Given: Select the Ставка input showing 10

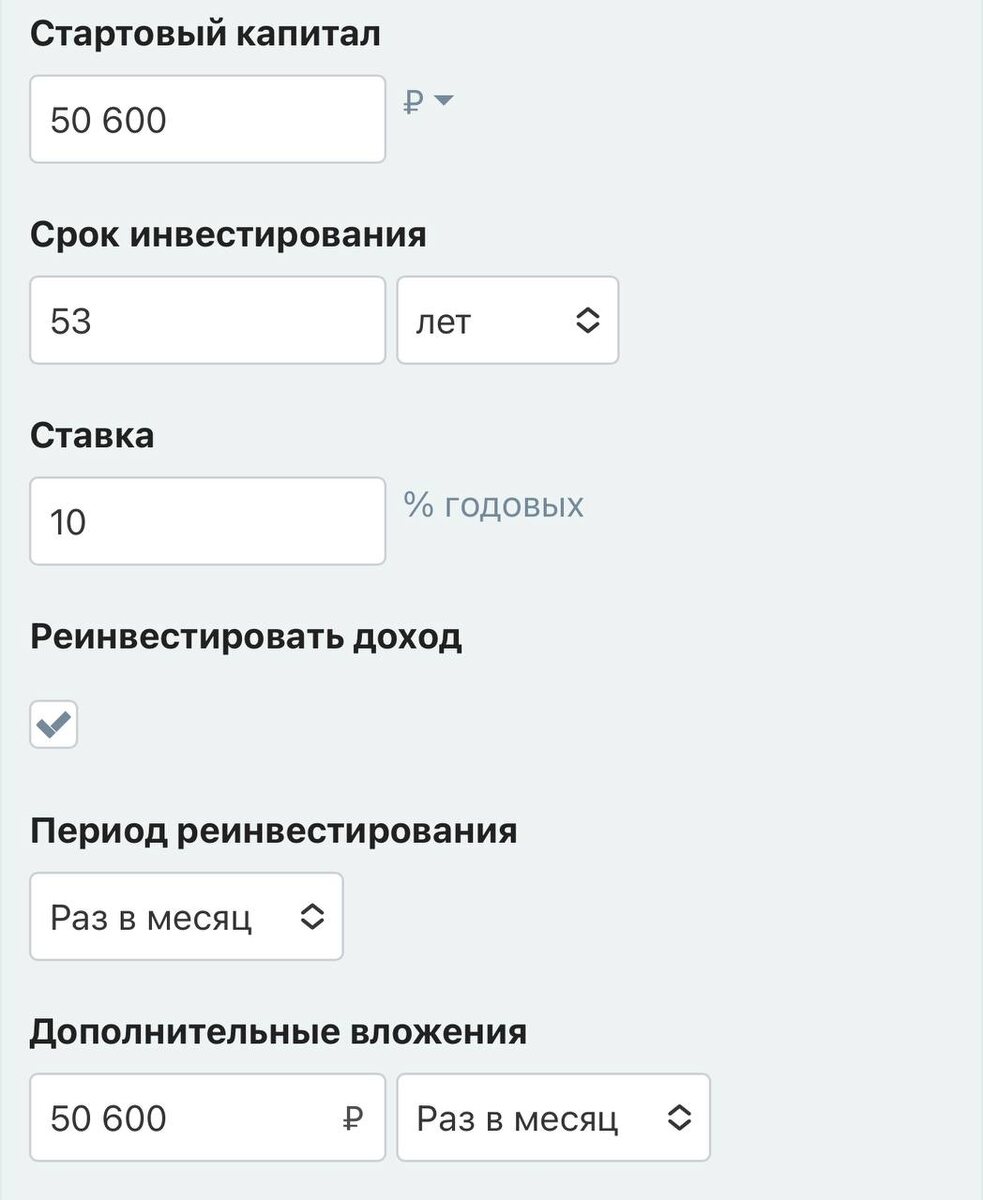Looking at the screenshot, I should tap(207, 520).
